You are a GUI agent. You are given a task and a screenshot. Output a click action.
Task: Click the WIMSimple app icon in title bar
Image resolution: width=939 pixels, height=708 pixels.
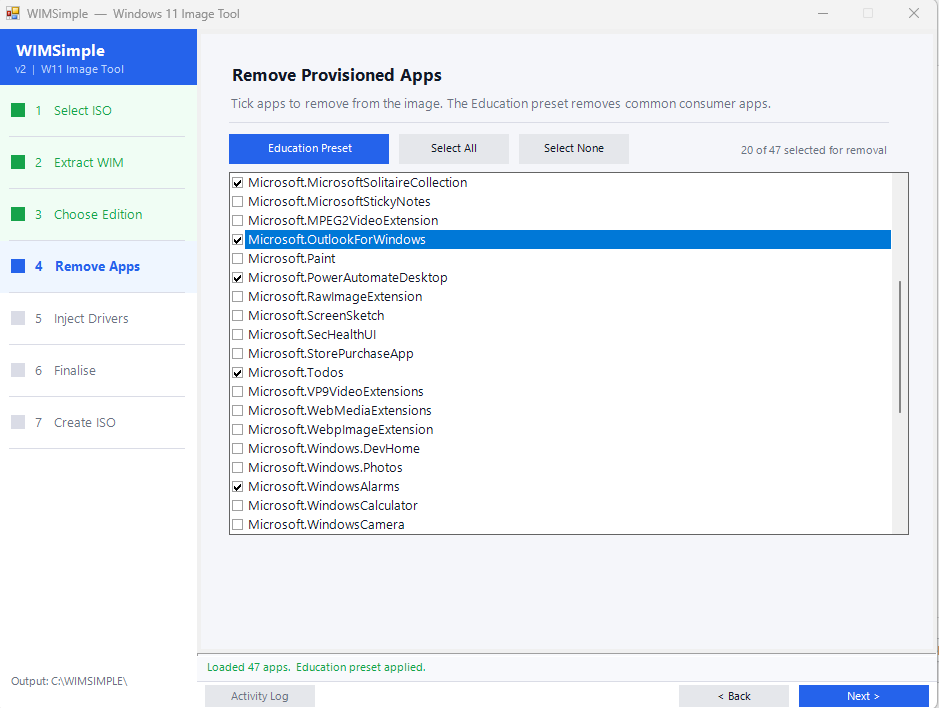click(13, 14)
